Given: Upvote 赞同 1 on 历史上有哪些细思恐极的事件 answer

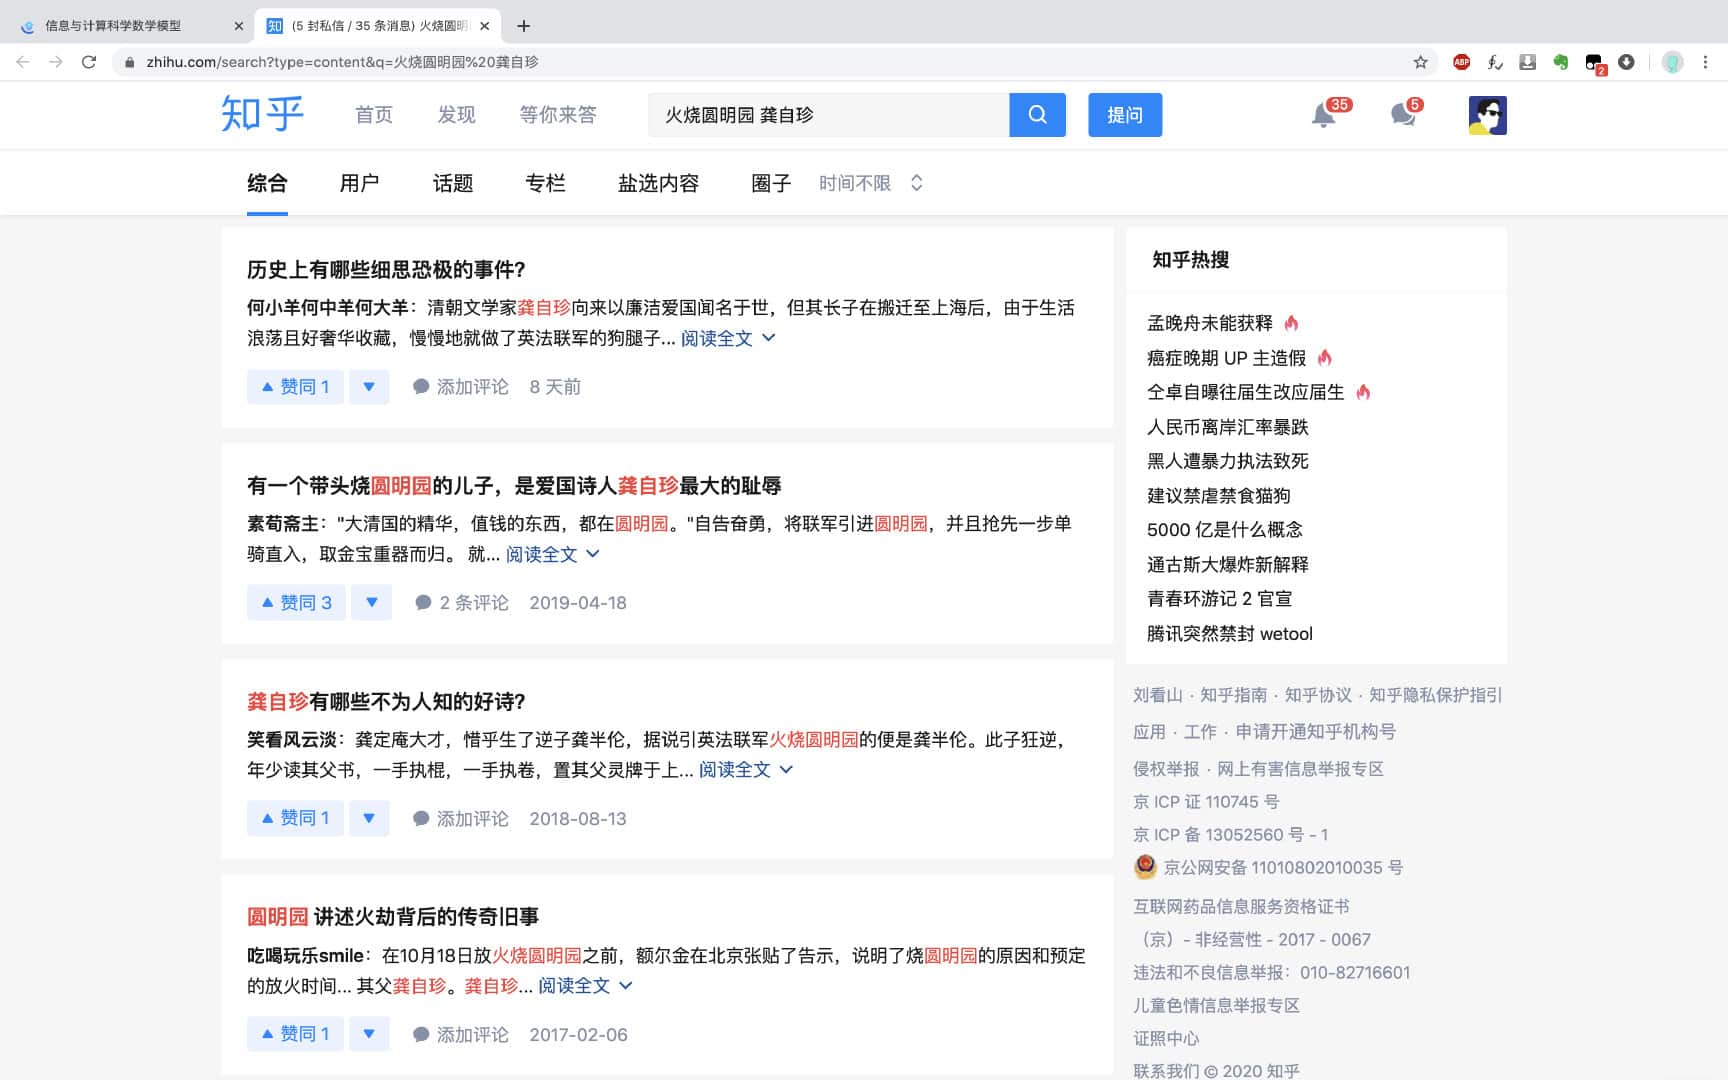Looking at the screenshot, I should pyautogui.click(x=295, y=387).
